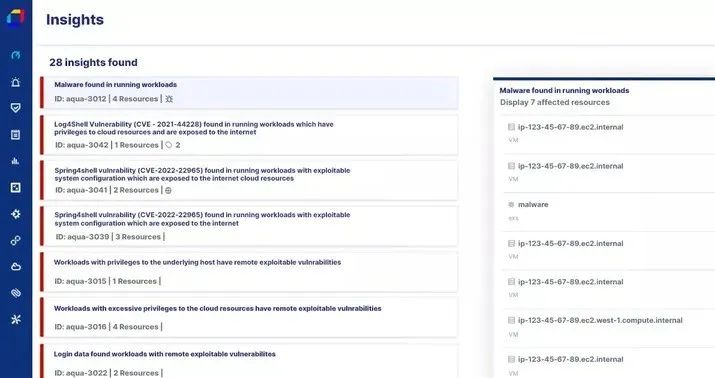Viewport: 715px width, 378px height.
Task: Click the 'Insights' page title
Action: point(75,20)
